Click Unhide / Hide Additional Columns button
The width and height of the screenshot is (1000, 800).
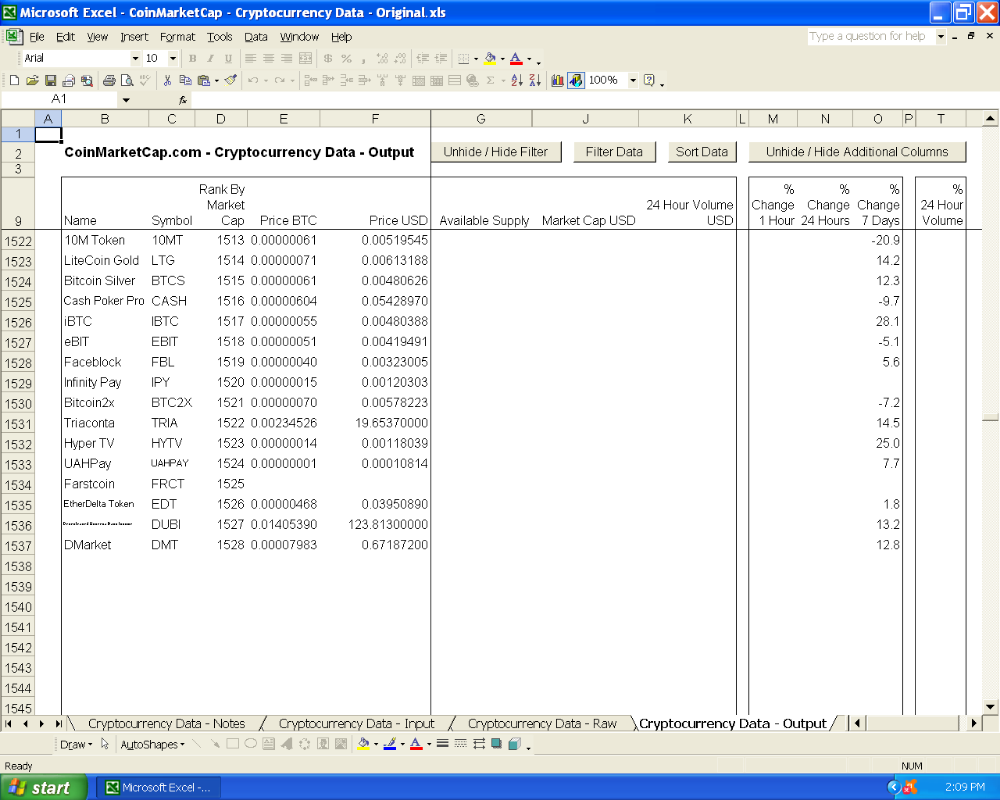point(857,152)
